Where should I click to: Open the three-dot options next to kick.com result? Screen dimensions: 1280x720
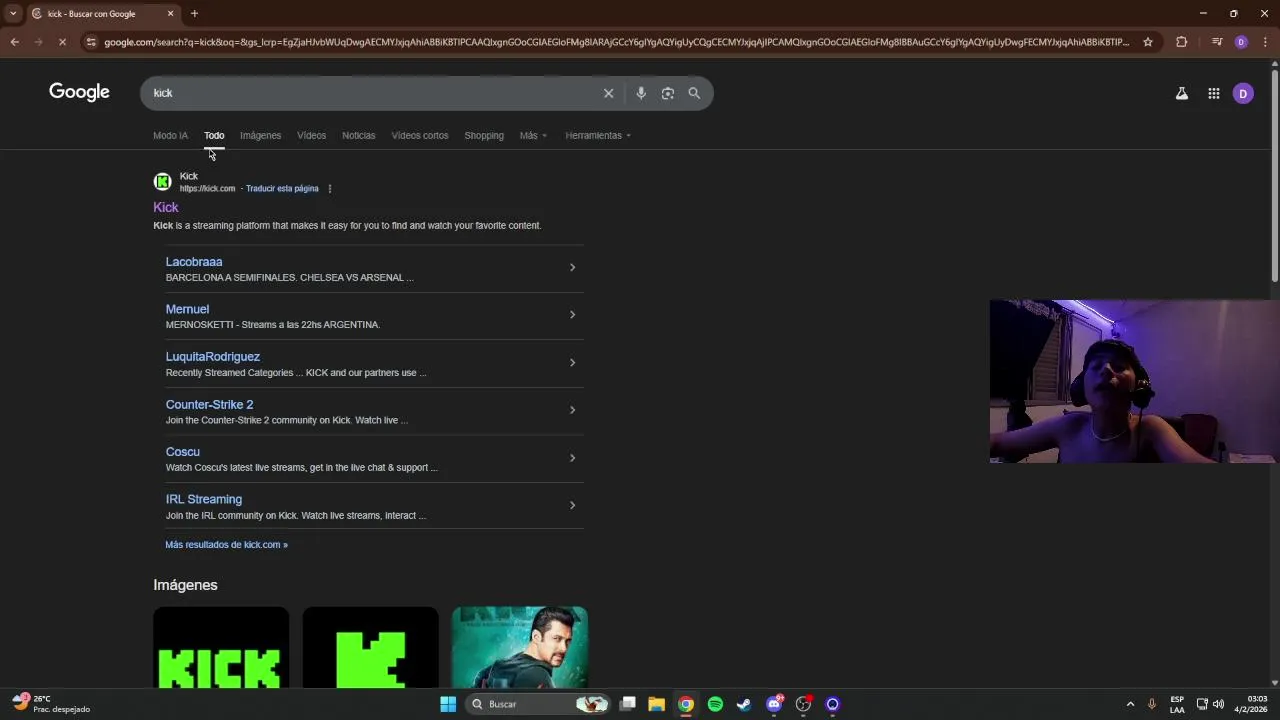329,188
